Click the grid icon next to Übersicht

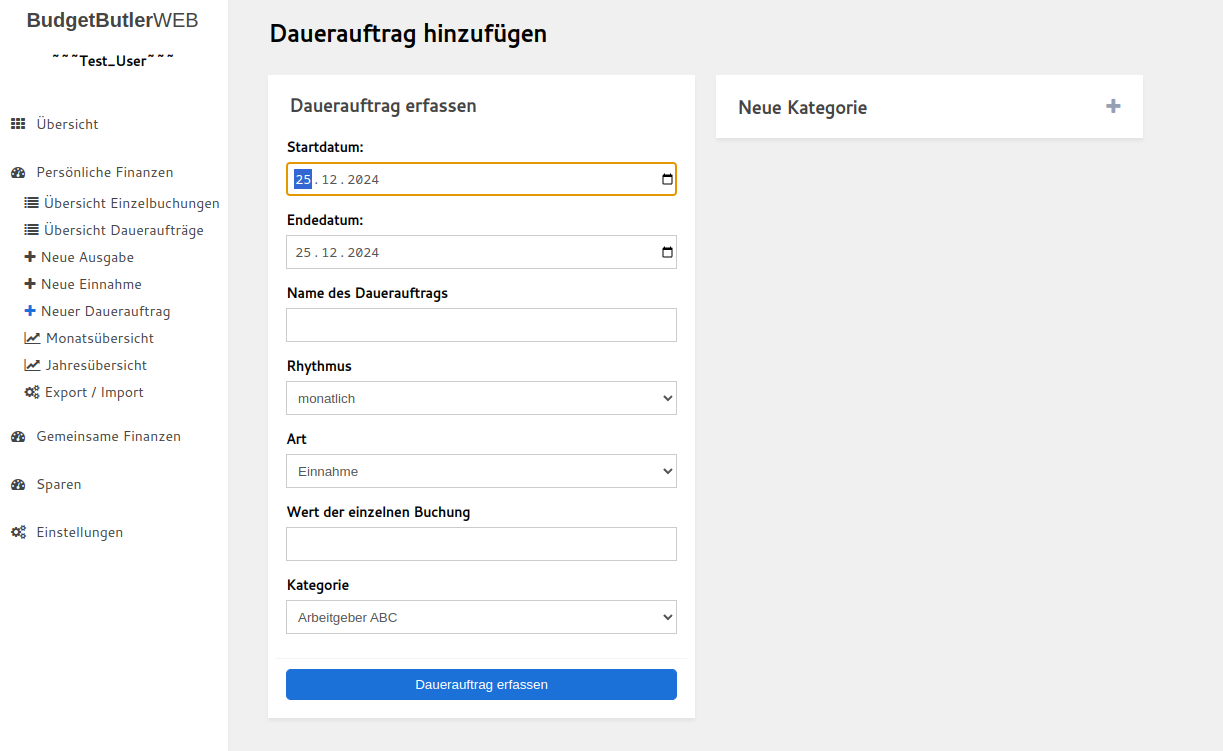click(x=20, y=123)
